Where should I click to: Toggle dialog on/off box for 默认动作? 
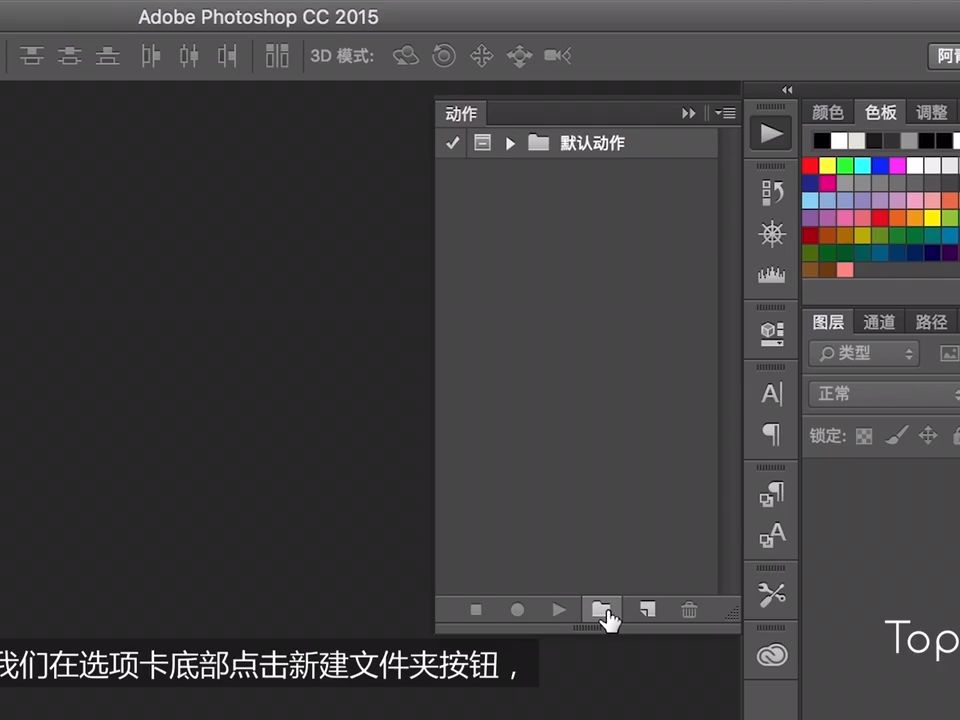tap(482, 143)
